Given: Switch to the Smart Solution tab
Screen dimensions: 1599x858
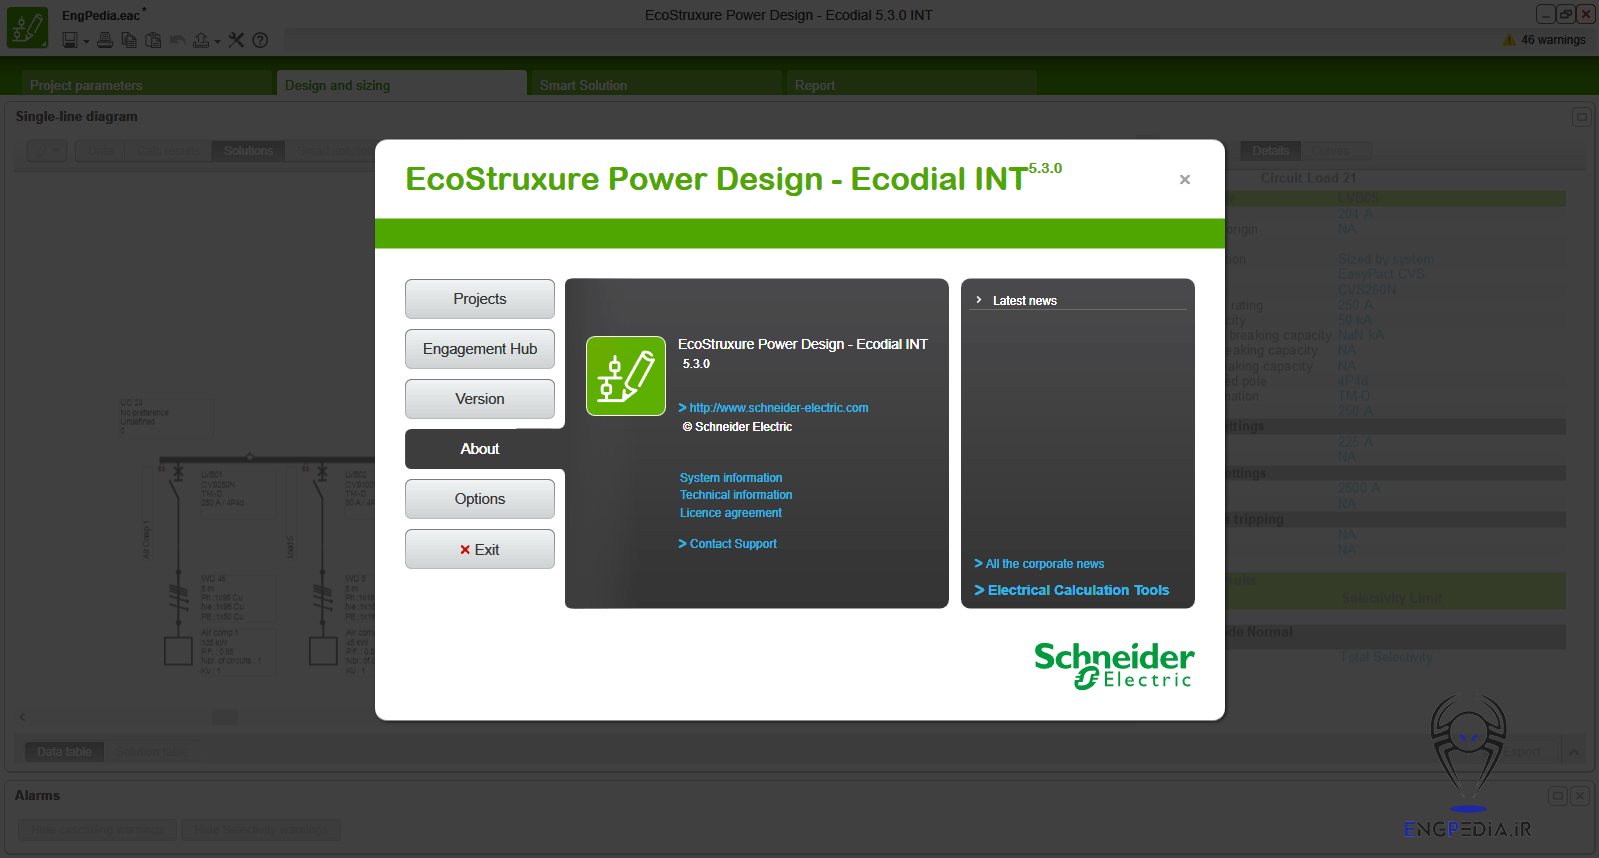Looking at the screenshot, I should [x=657, y=84].
